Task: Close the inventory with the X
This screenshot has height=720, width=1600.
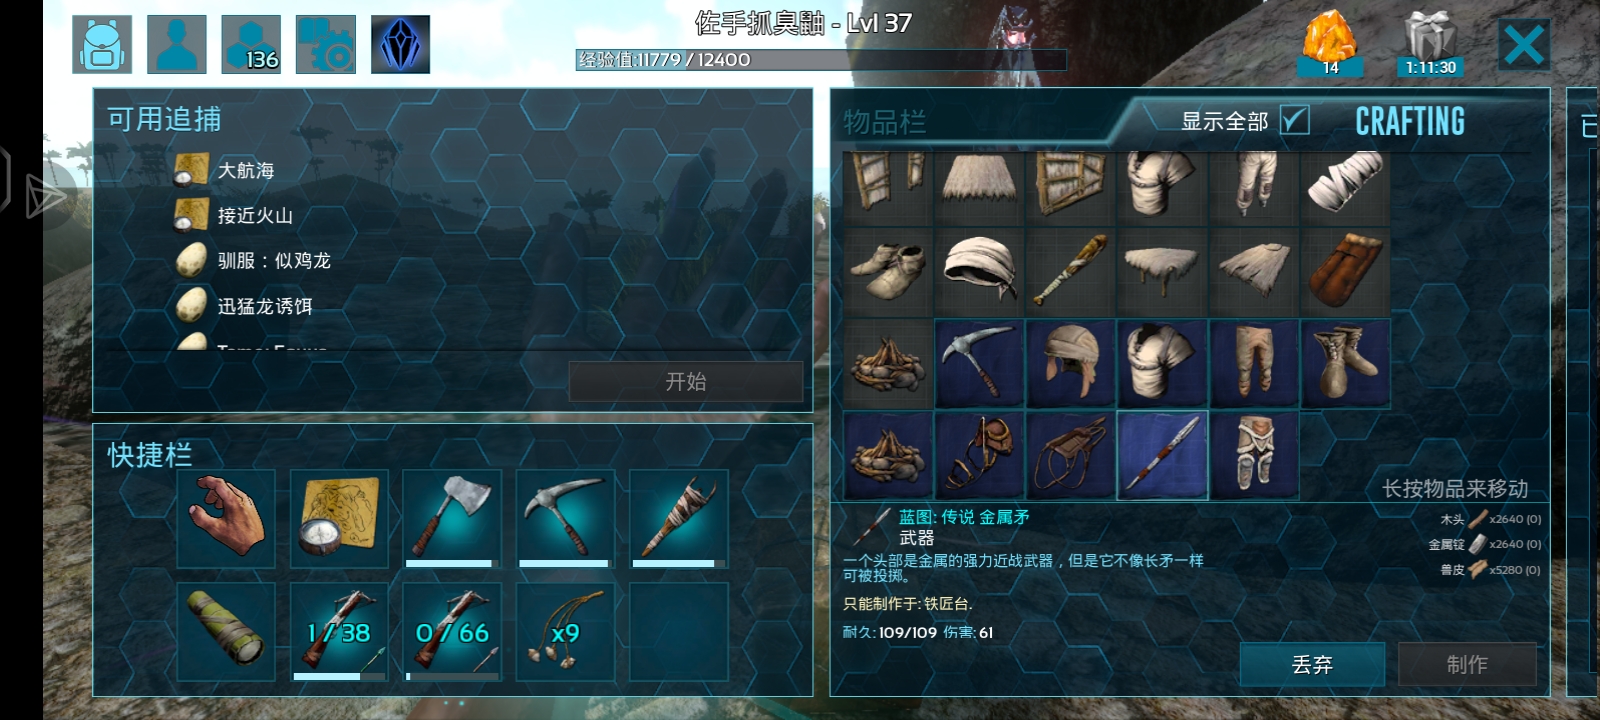Action: coord(1524,44)
